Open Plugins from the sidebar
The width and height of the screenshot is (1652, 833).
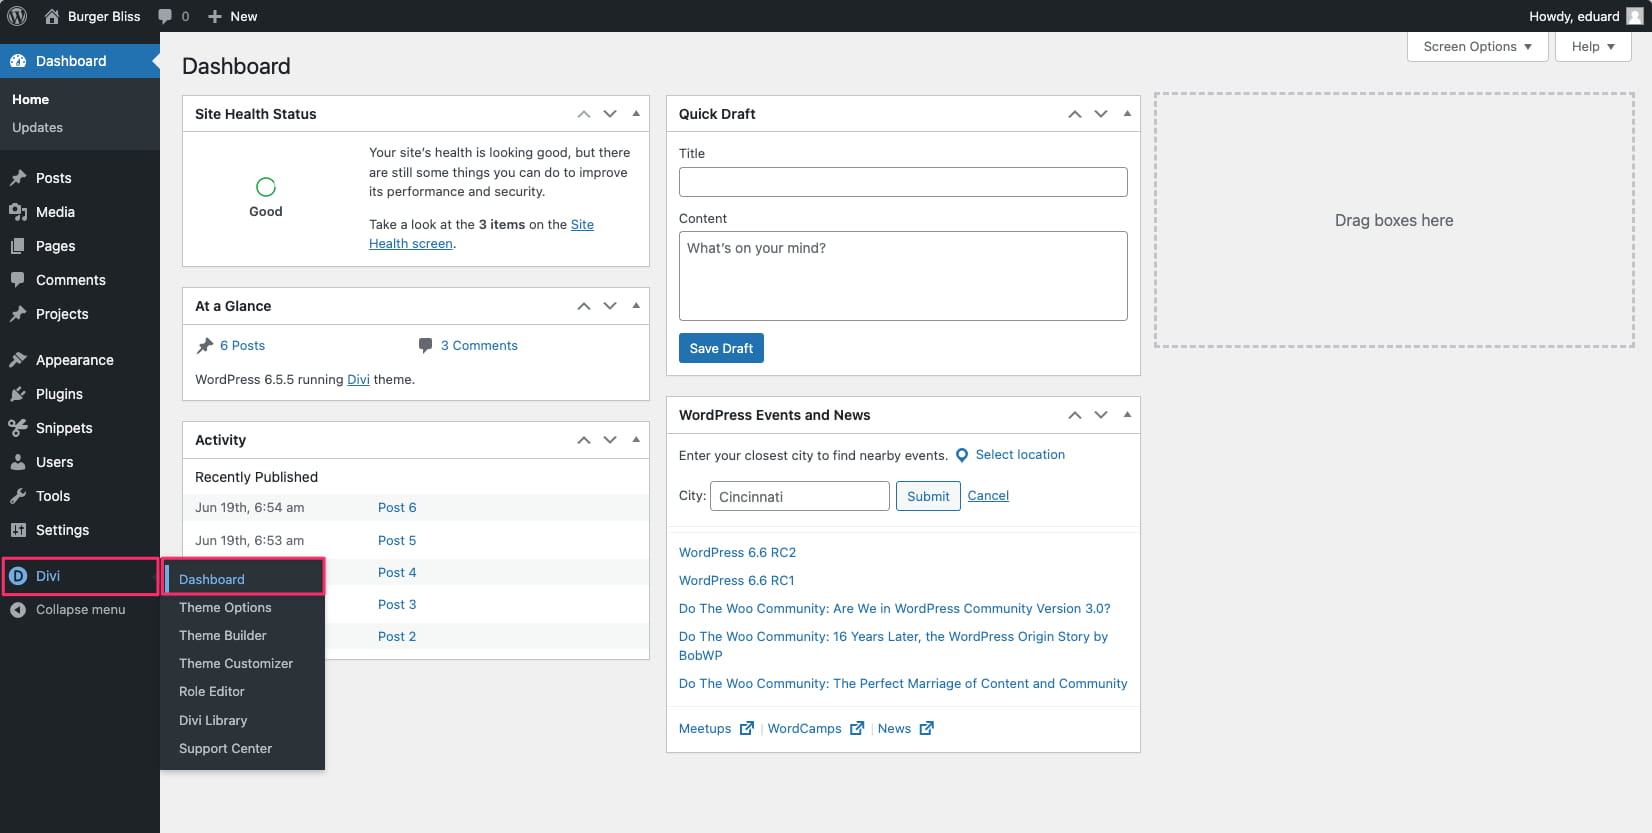pyautogui.click(x=59, y=394)
